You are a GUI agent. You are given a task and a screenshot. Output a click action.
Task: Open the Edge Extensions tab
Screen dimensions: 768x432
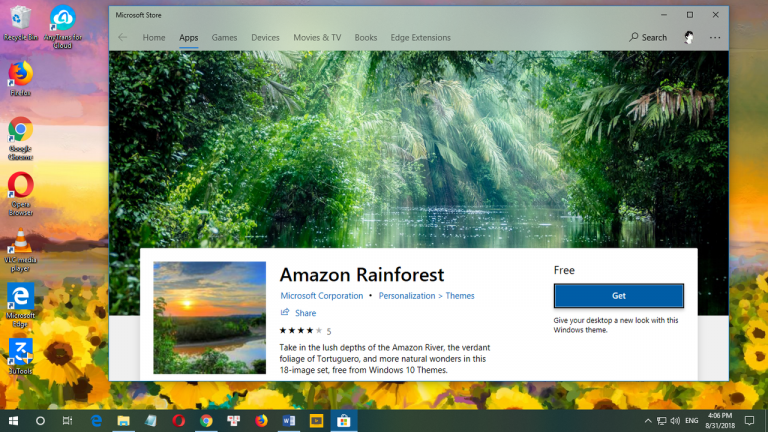(x=420, y=37)
